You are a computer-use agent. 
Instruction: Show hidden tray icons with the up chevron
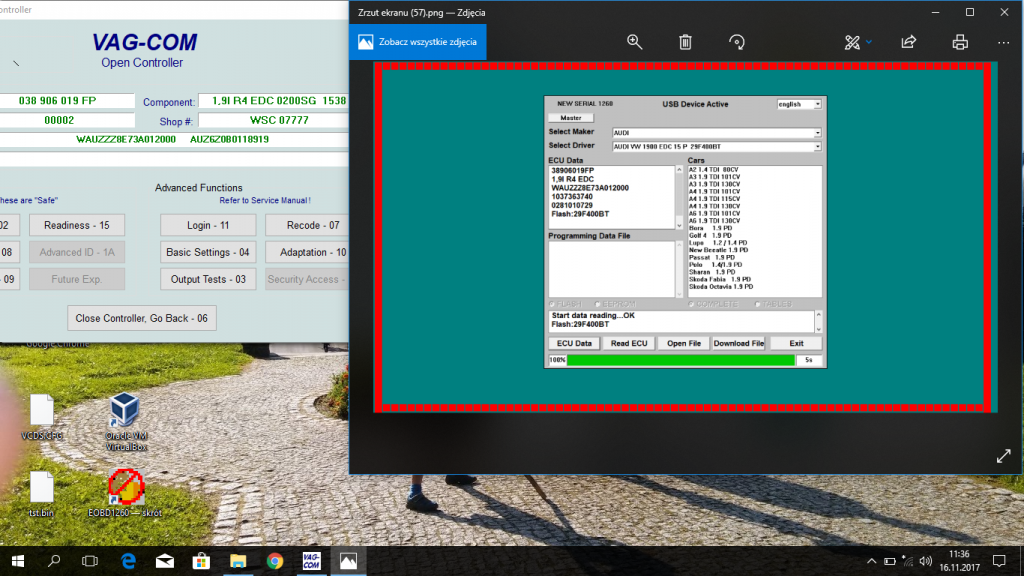871,561
